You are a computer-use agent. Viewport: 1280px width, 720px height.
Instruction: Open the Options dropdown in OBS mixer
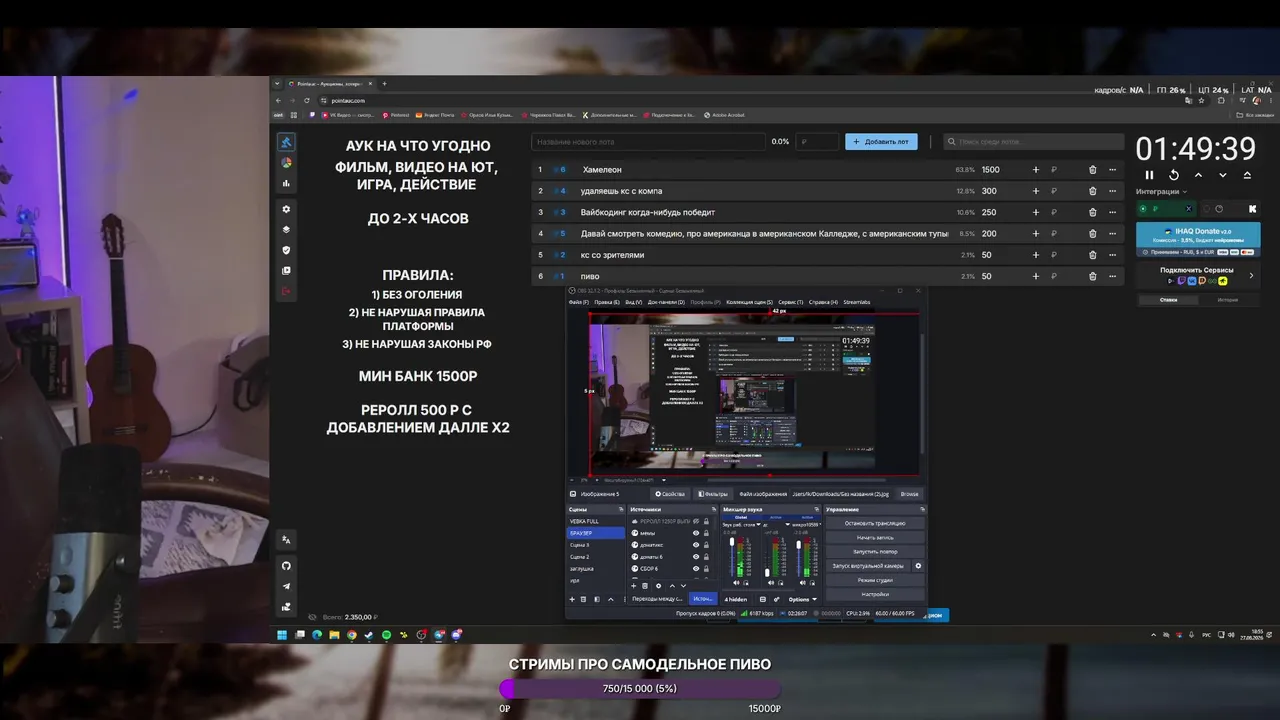point(802,599)
